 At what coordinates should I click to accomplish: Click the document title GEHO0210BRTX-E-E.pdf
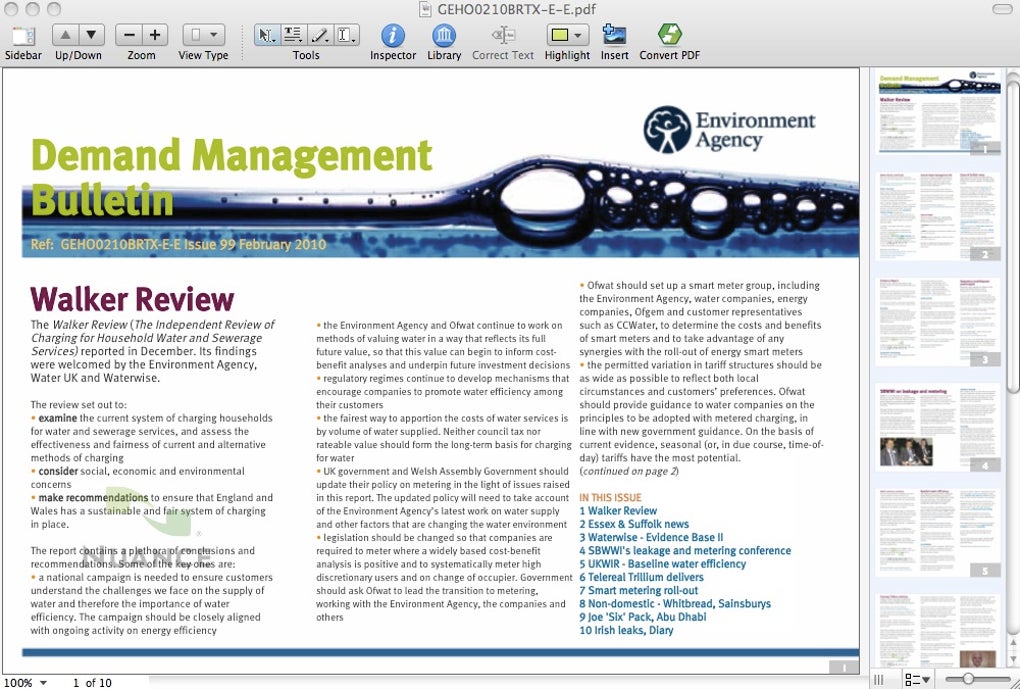[x=517, y=9]
